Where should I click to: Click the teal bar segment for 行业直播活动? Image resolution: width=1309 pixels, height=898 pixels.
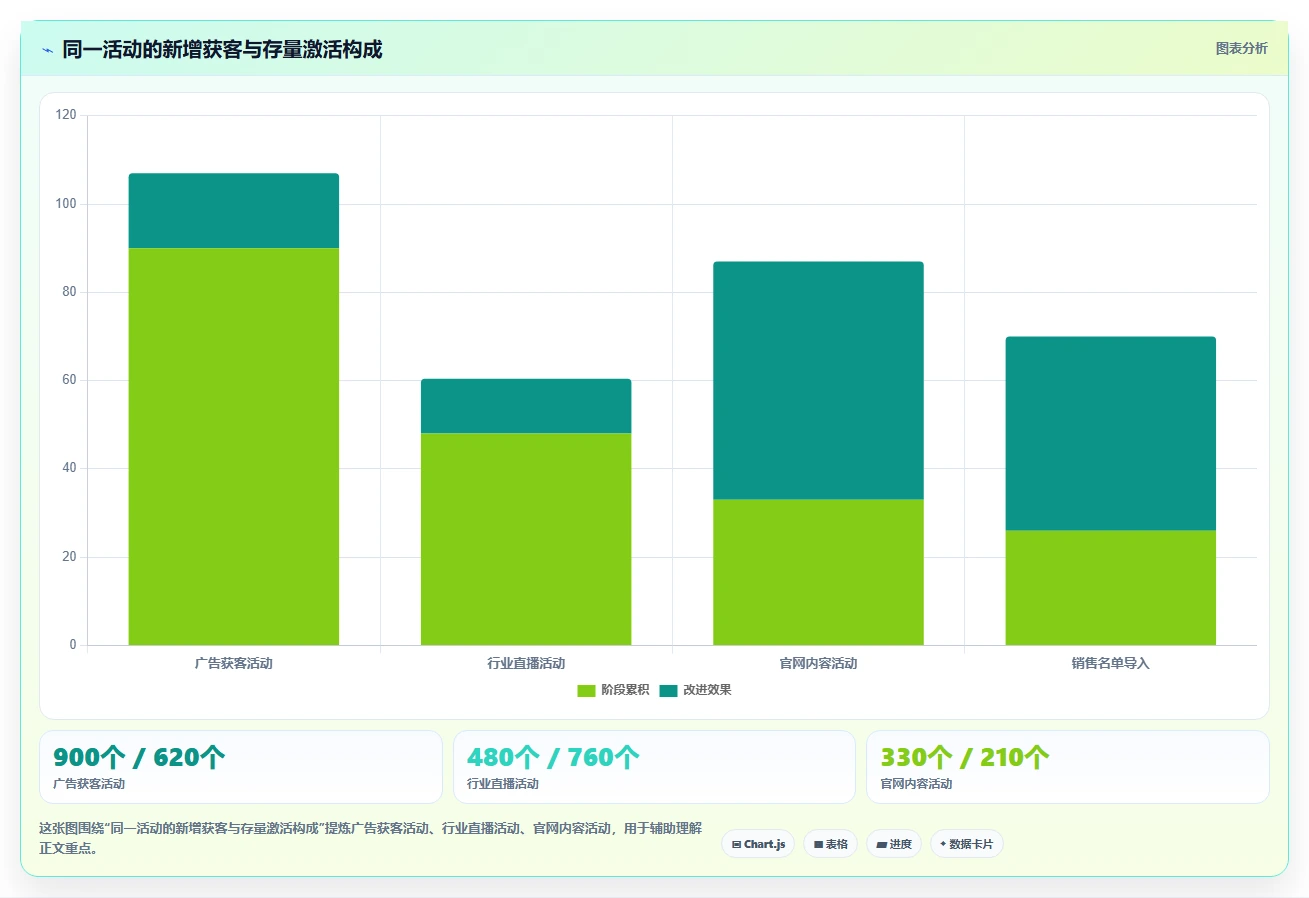[x=526, y=406]
